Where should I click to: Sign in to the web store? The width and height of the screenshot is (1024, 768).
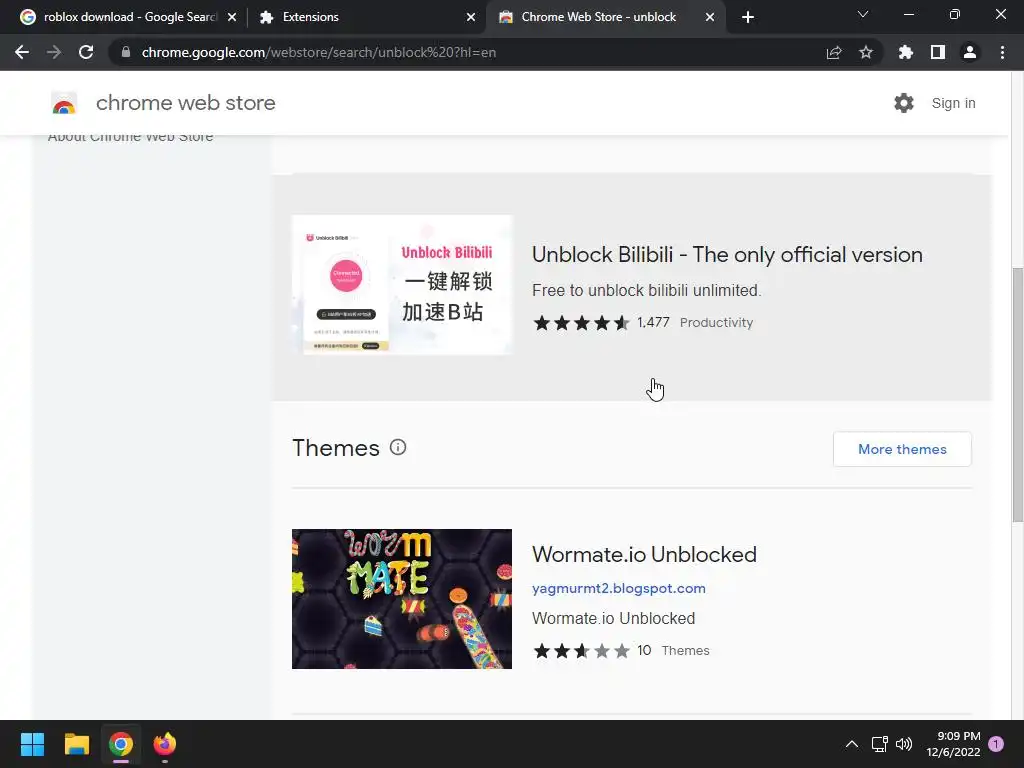tap(953, 103)
